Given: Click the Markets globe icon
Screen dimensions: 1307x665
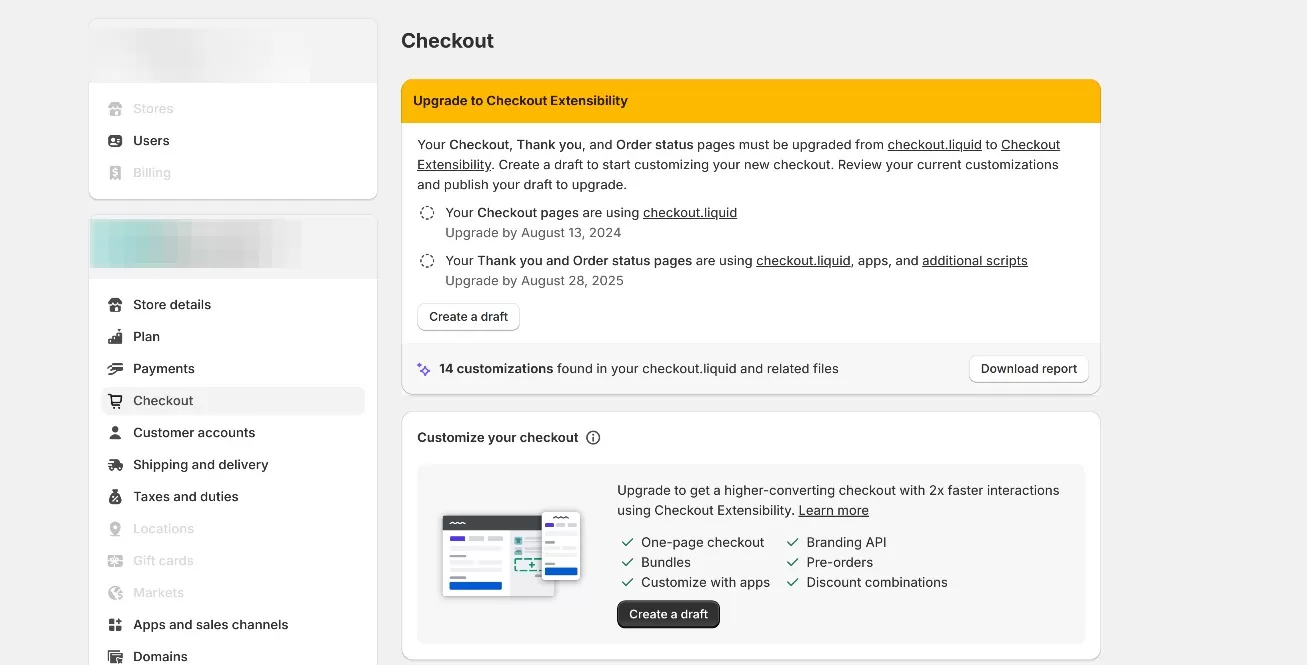Looking at the screenshot, I should pyautogui.click(x=115, y=593).
